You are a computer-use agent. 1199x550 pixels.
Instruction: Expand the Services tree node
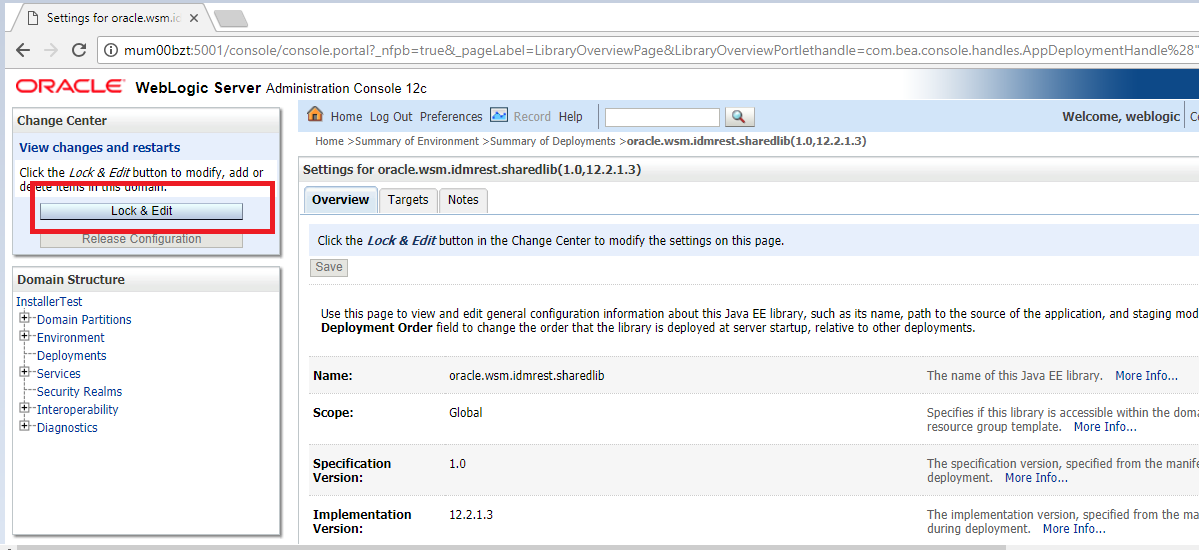[24, 372]
